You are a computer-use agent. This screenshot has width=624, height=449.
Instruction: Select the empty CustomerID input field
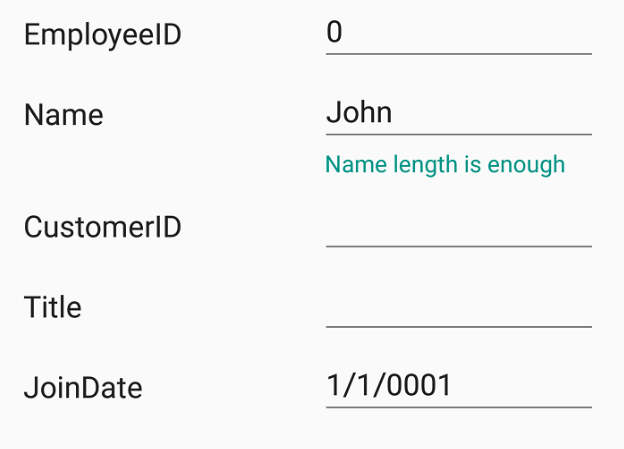[458, 227]
